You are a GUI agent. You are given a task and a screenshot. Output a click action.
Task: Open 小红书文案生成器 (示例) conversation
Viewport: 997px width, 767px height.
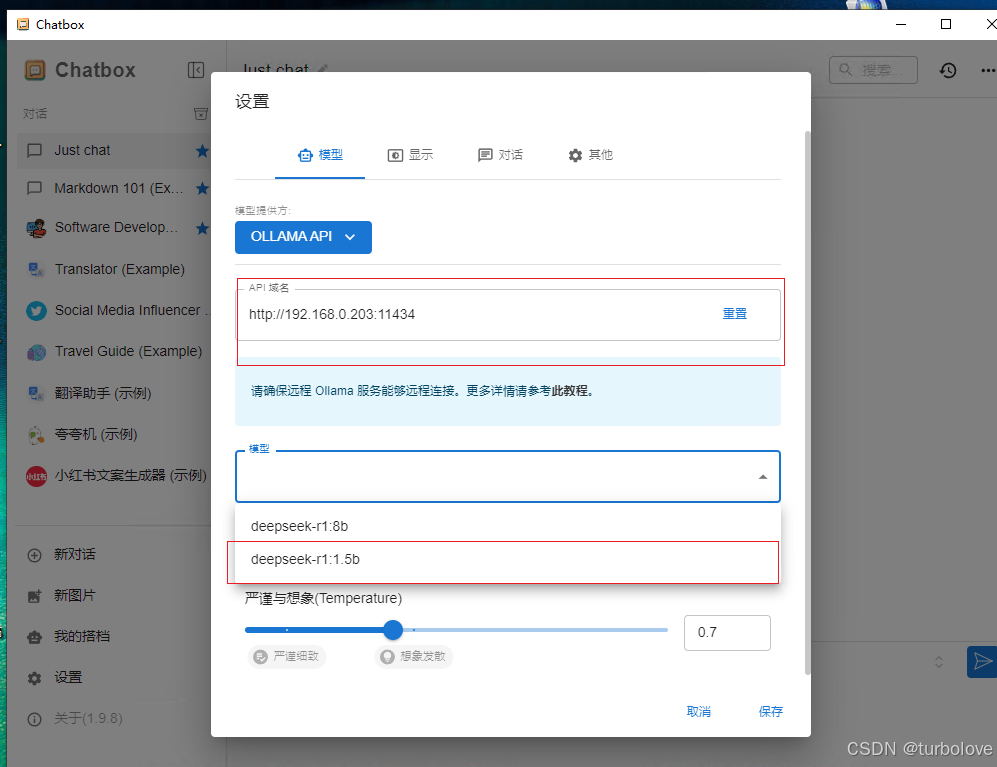[113, 476]
